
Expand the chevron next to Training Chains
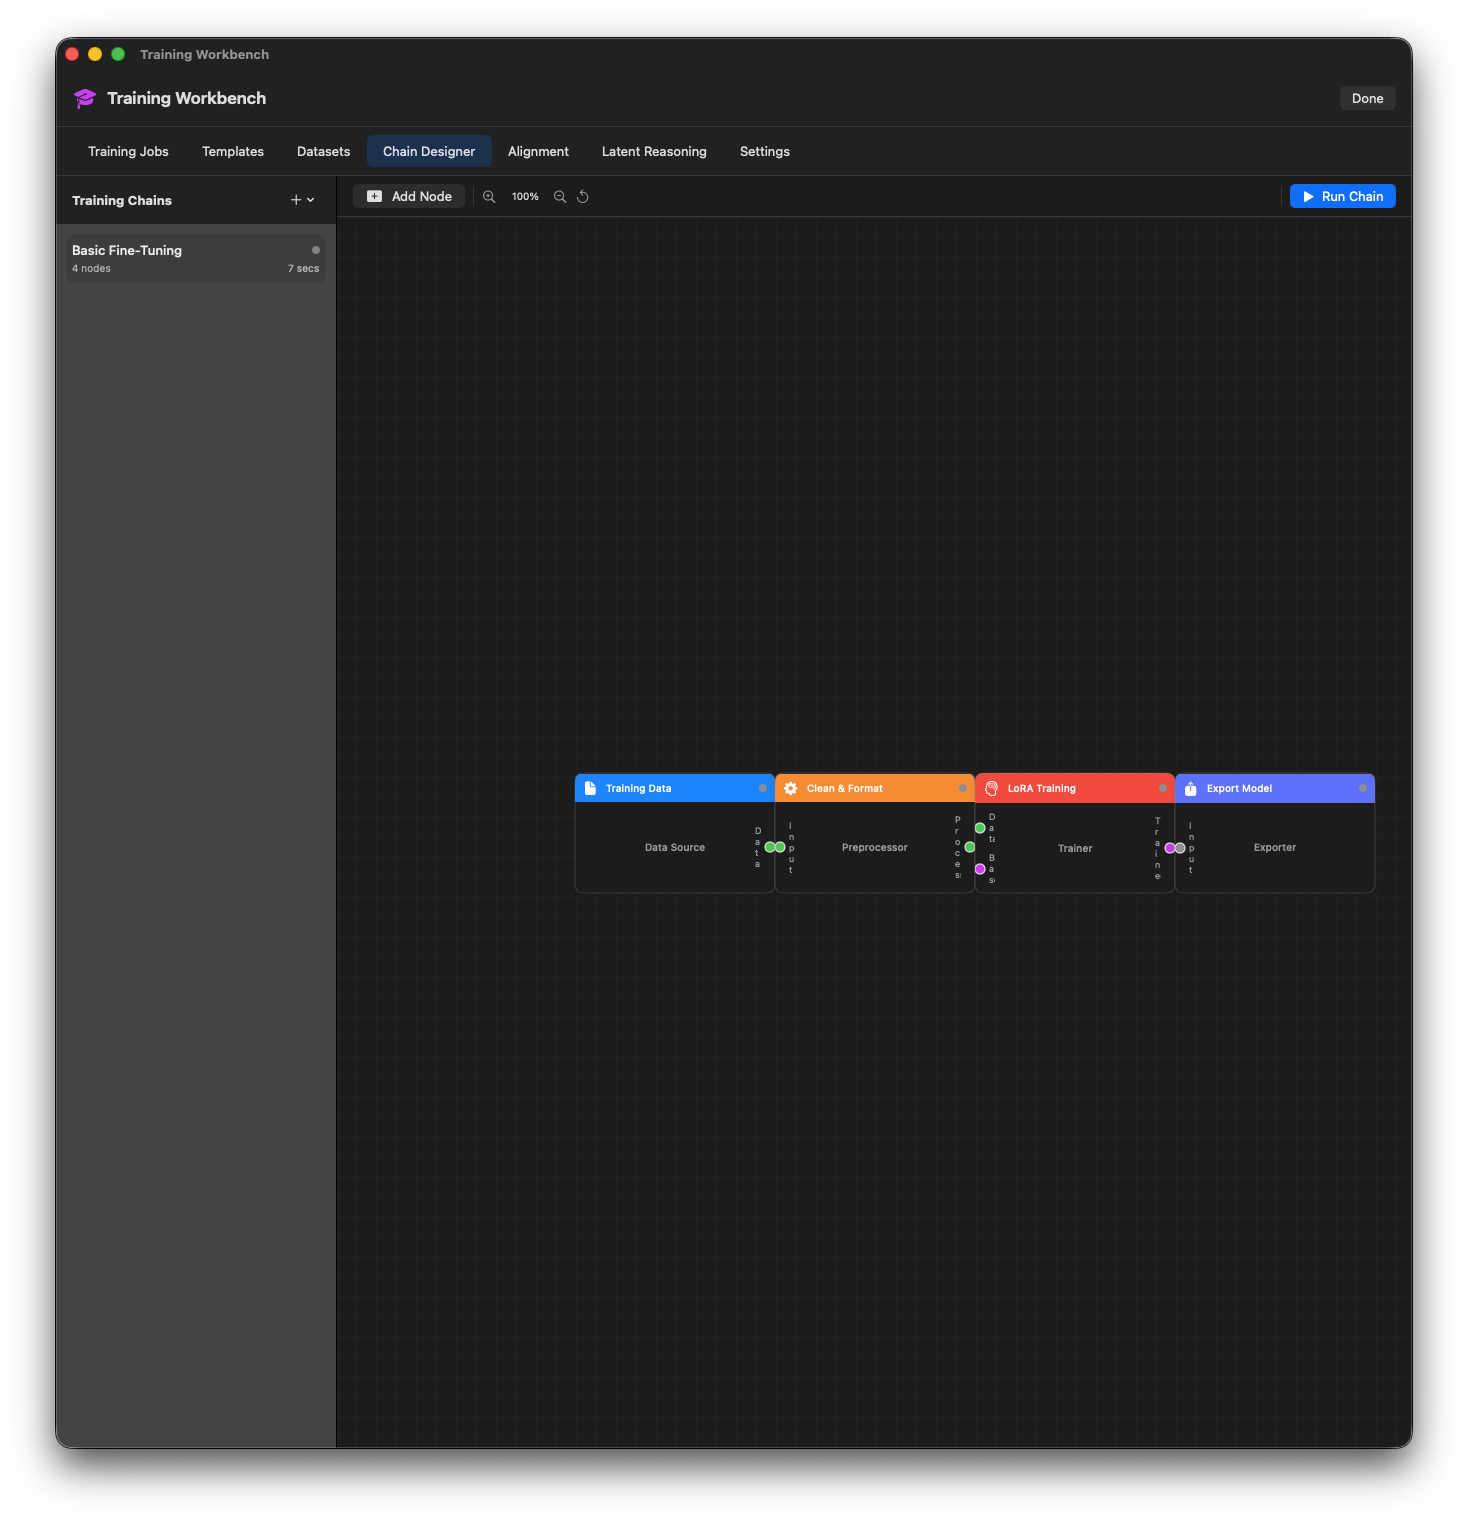click(x=309, y=200)
